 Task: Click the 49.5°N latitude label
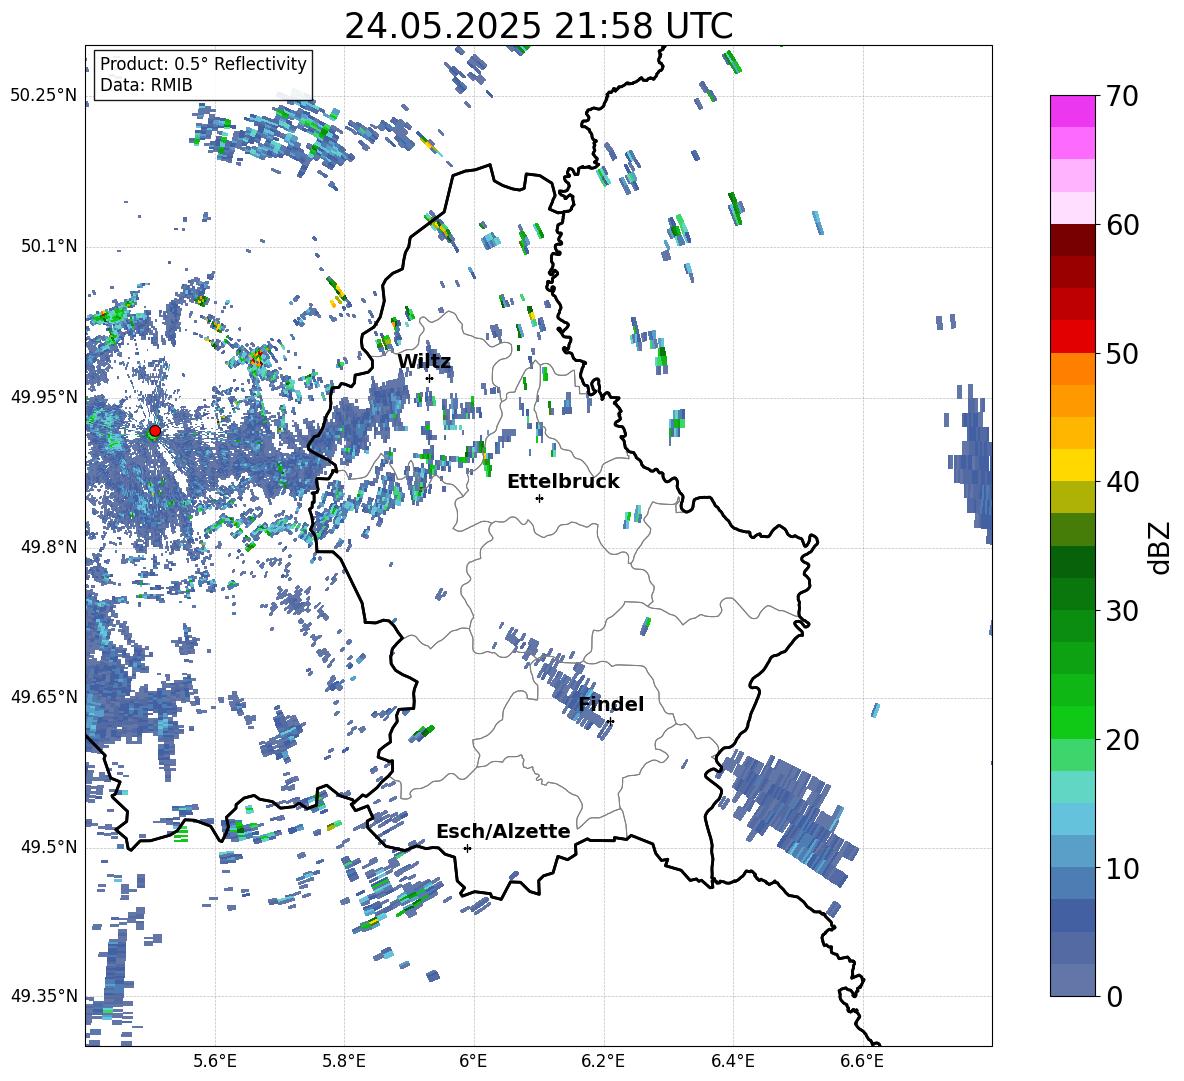click(49, 847)
